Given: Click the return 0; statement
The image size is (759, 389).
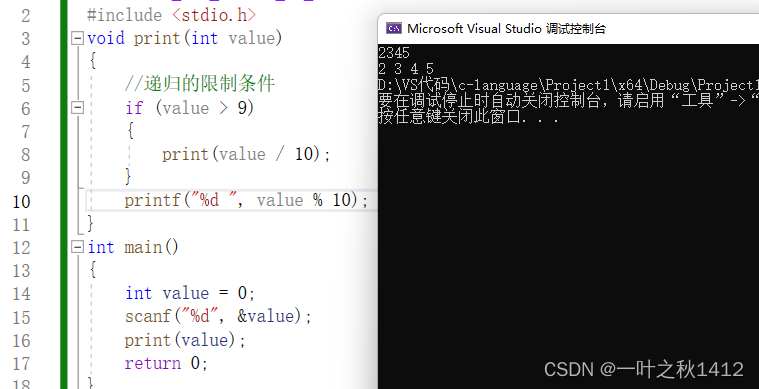Looking at the screenshot, I should tap(166, 363).
